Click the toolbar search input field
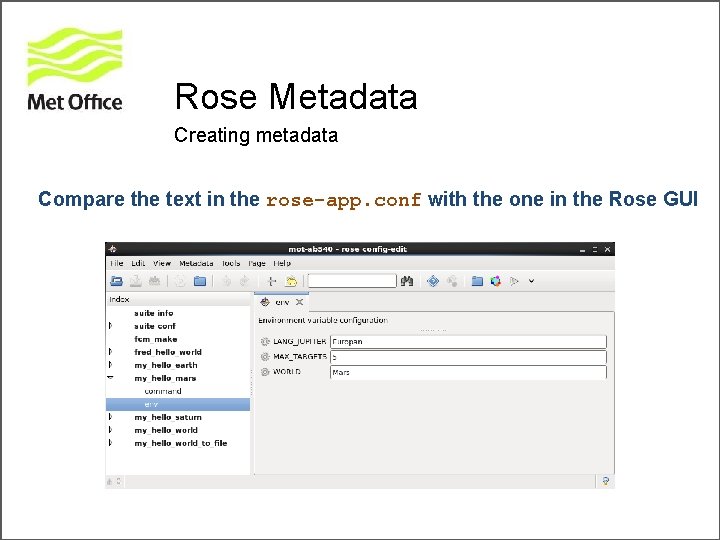This screenshot has height=540, width=720. coord(352,281)
